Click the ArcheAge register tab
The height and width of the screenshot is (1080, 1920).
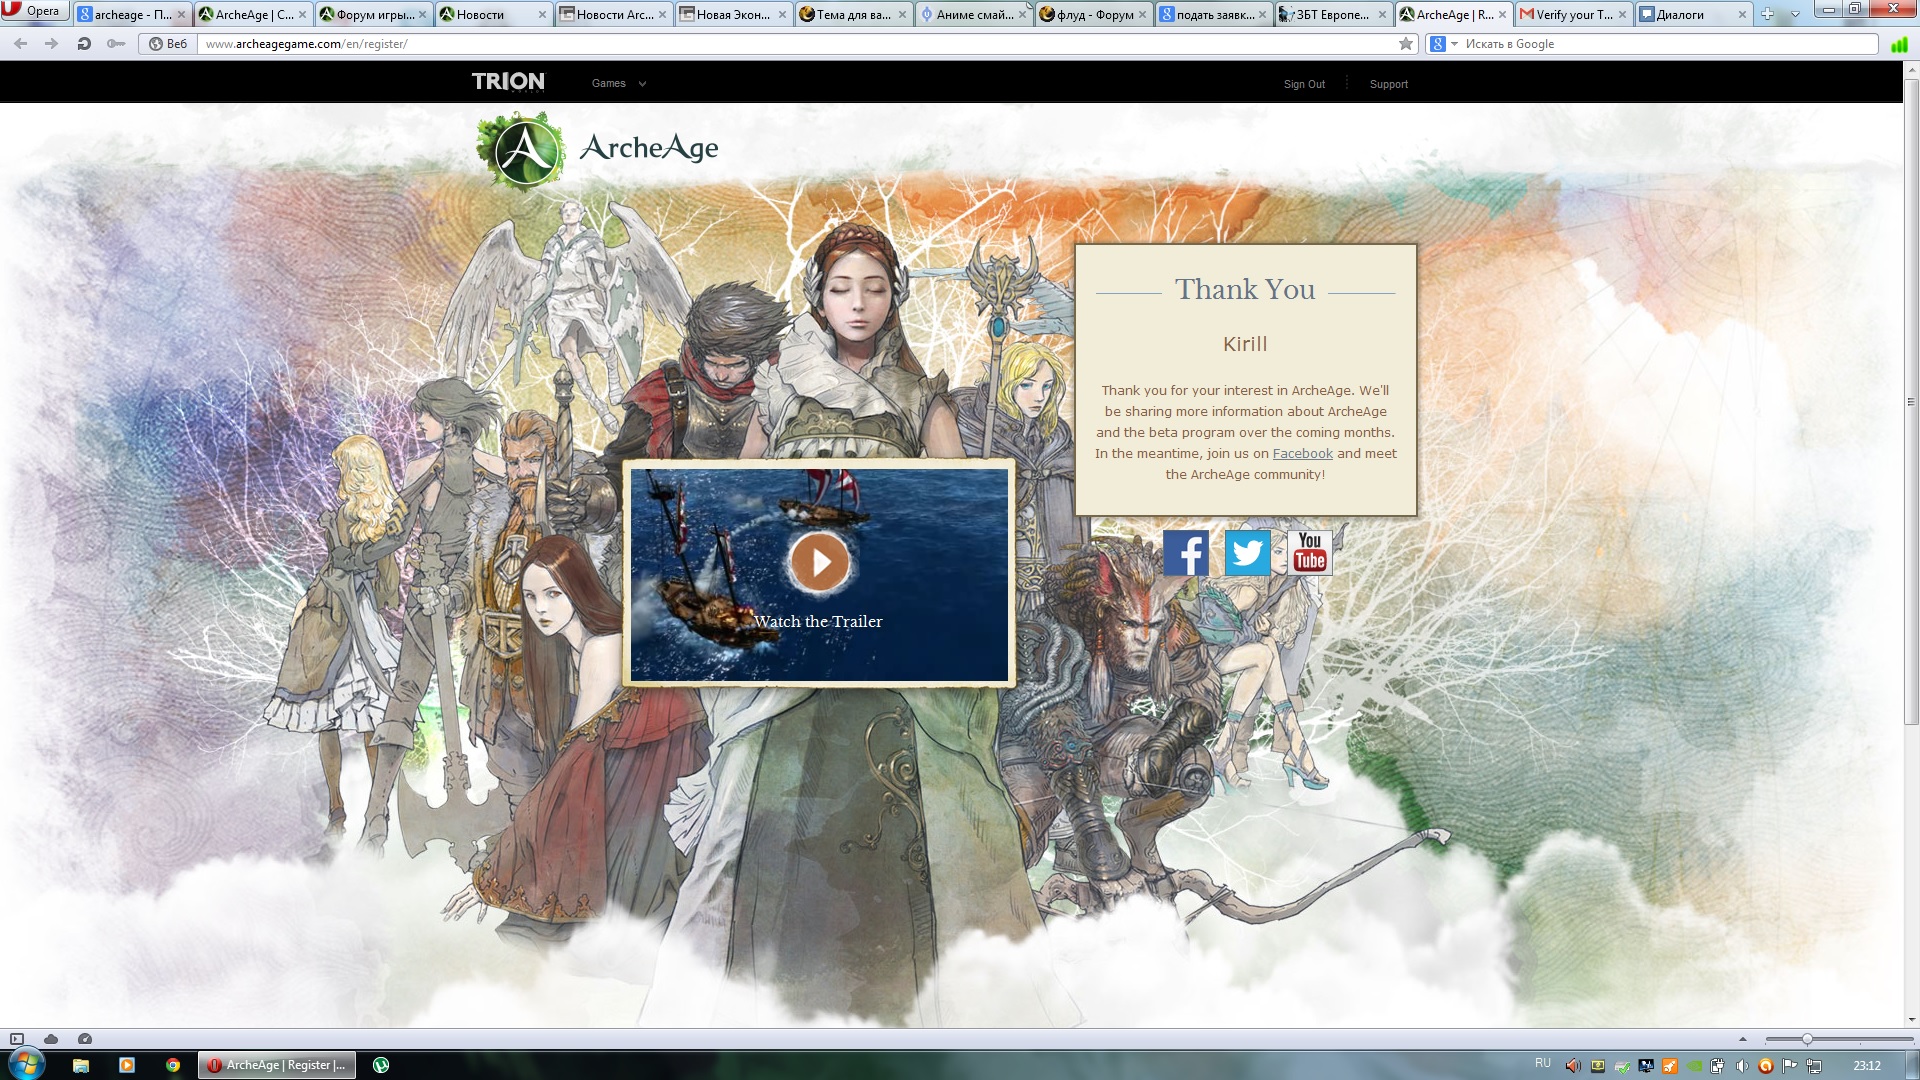[1451, 13]
